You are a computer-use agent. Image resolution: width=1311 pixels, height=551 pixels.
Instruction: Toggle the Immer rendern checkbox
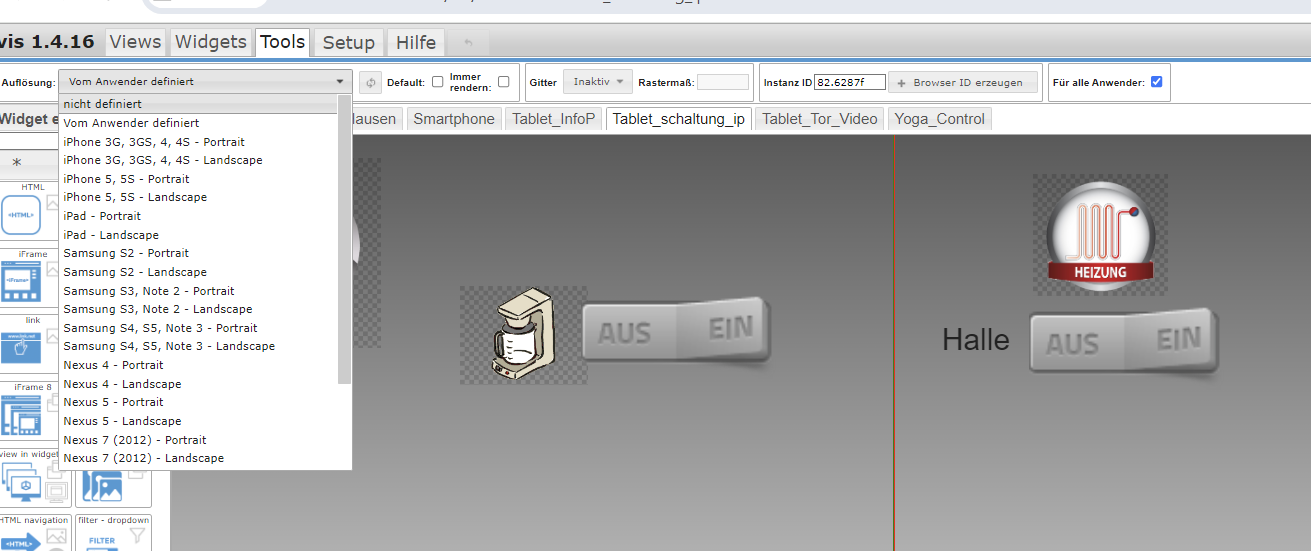point(504,82)
